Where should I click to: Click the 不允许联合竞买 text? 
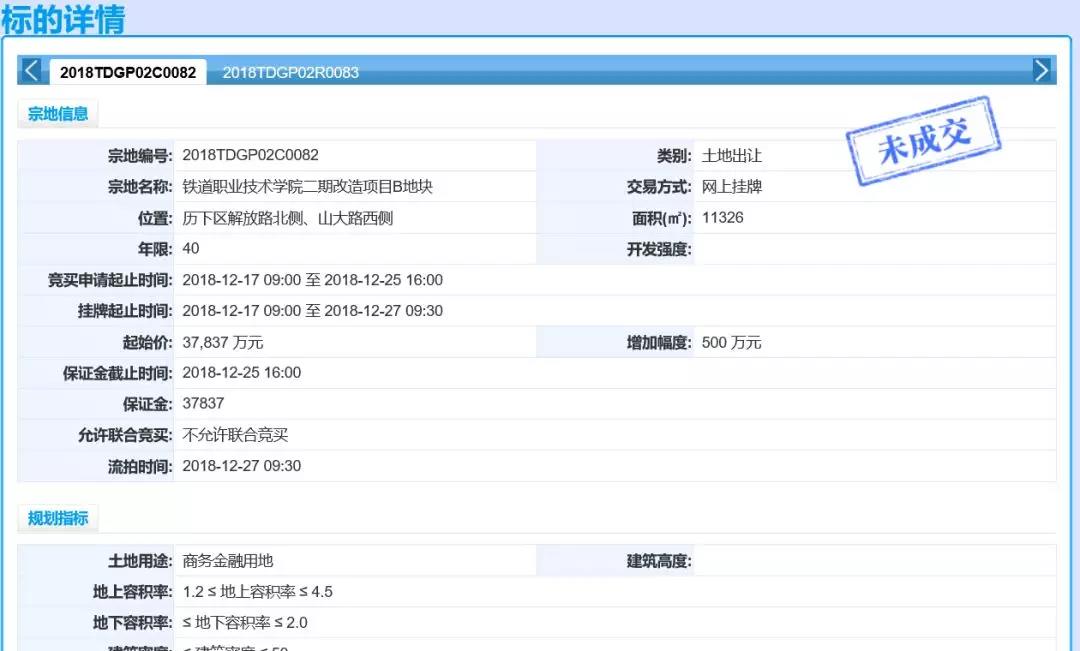tap(236, 435)
